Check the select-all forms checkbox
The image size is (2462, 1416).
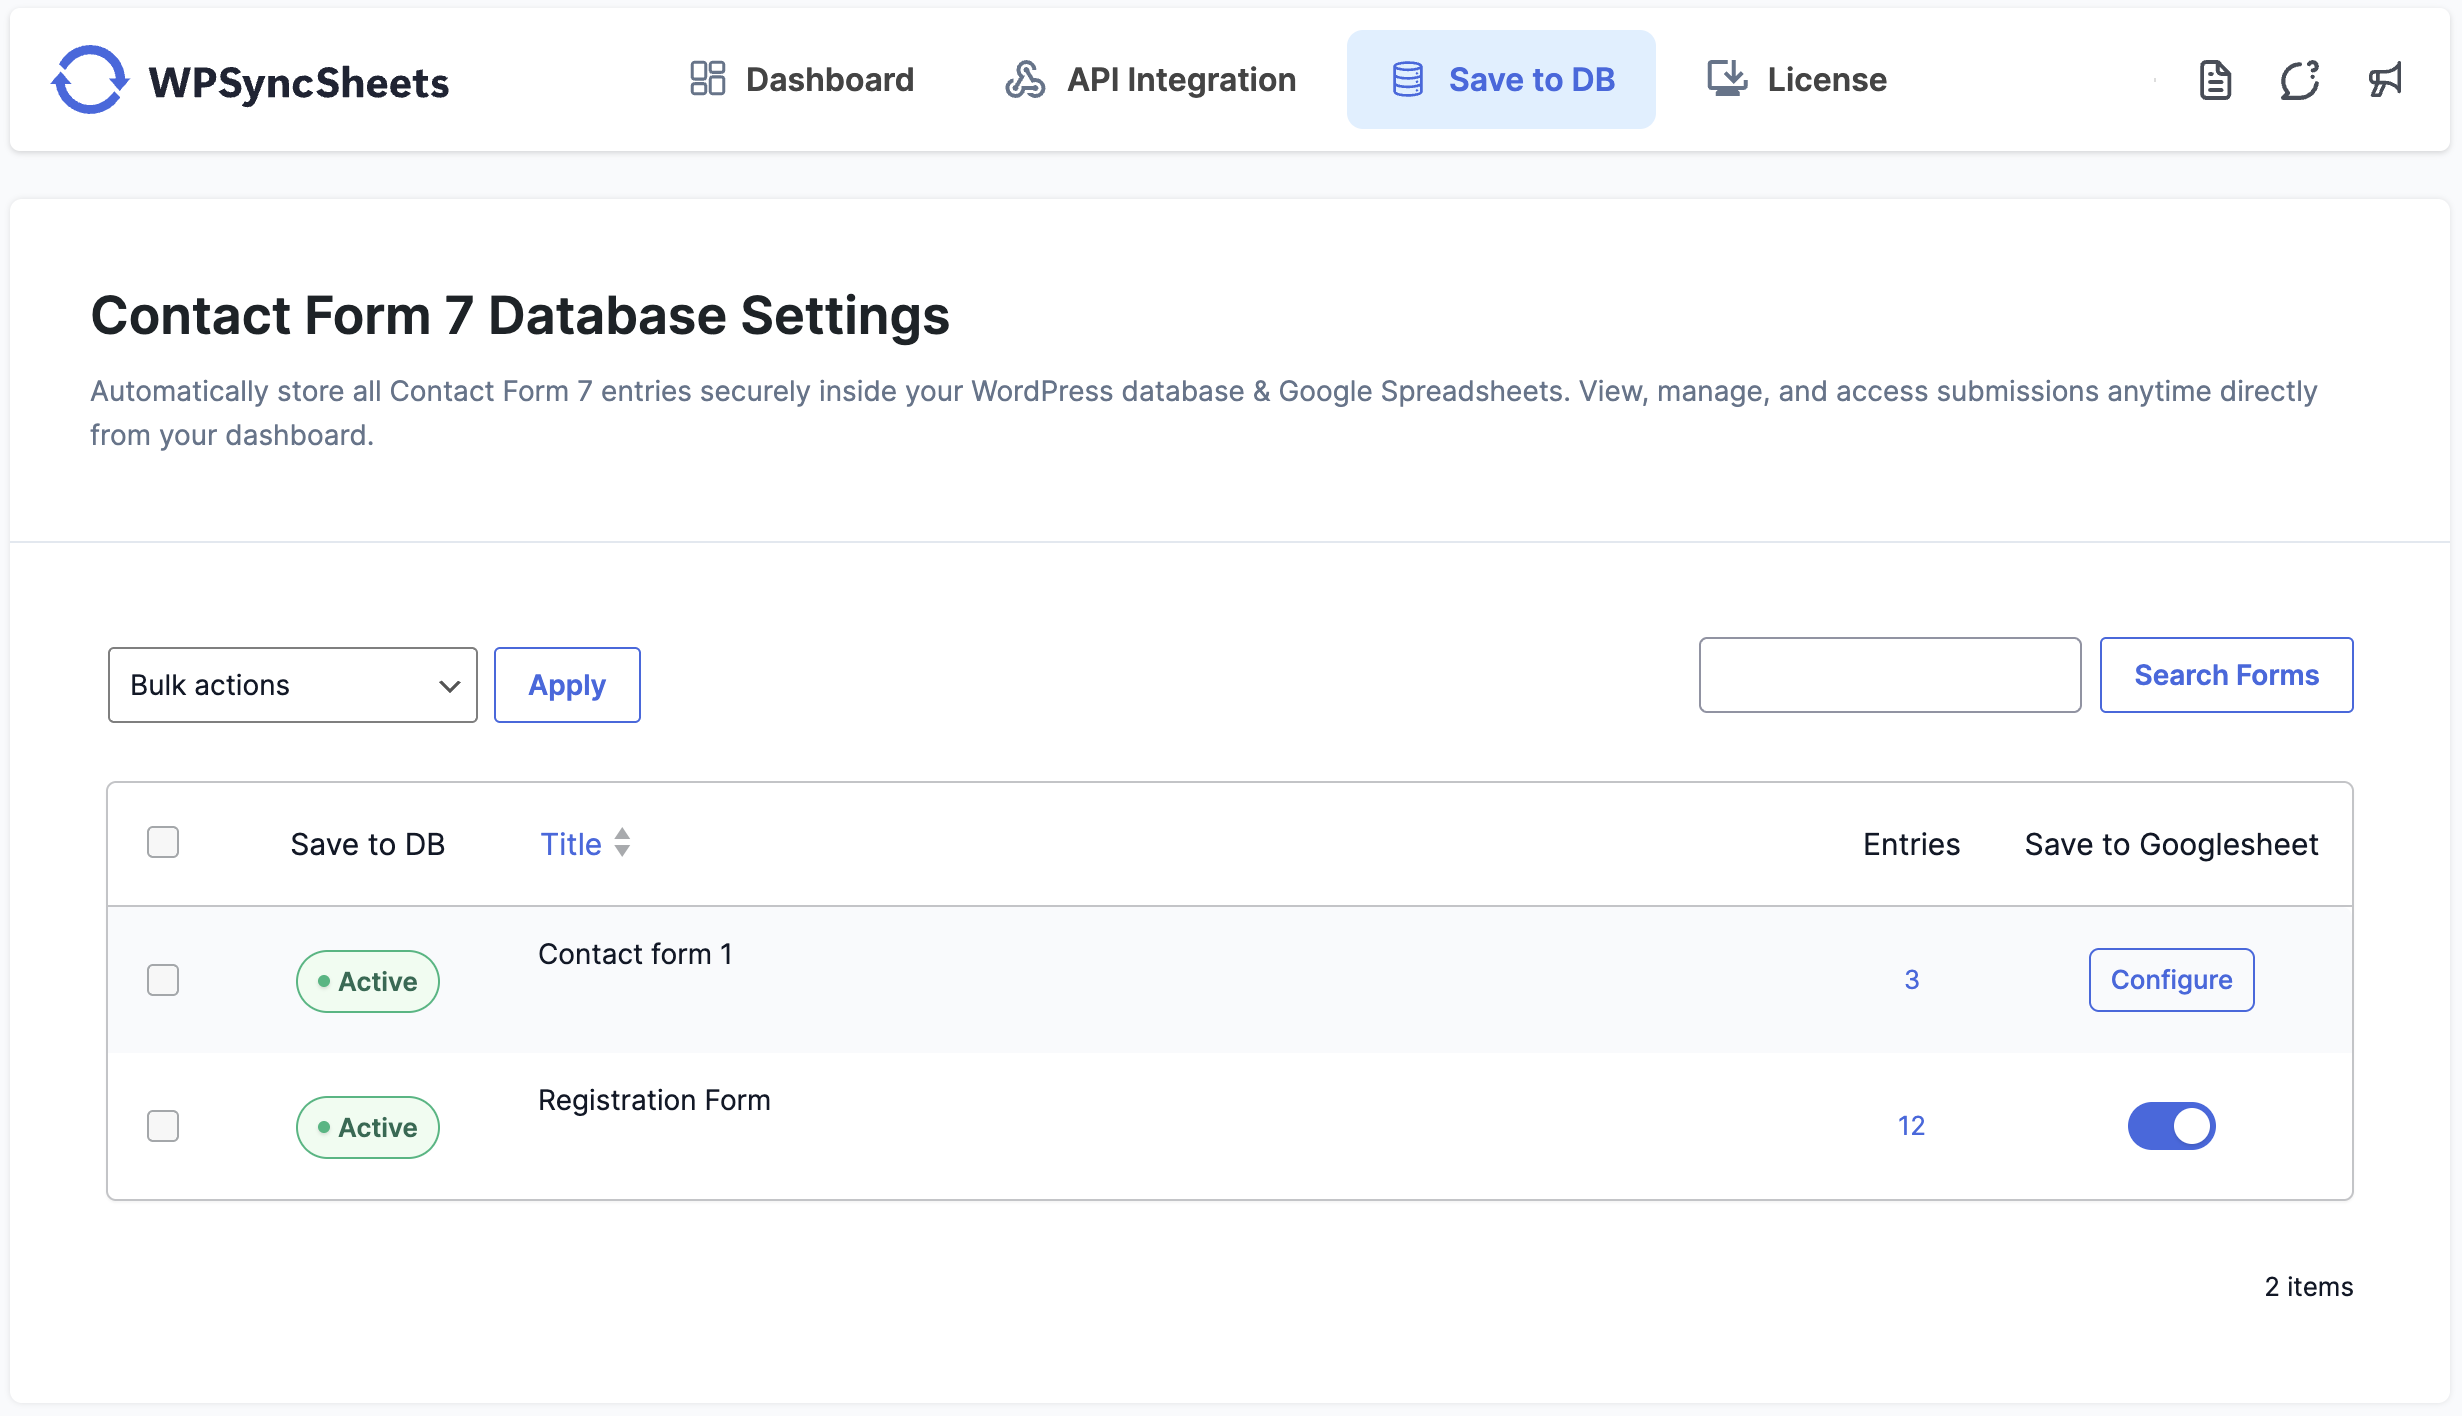click(x=163, y=842)
